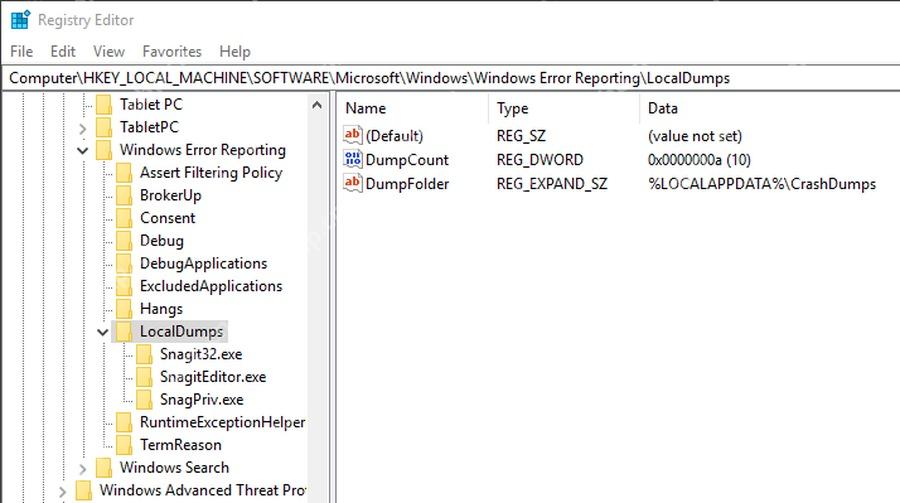900x503 pixels.
Task: Select the Windows Search key label
Action: click(174, 467)
